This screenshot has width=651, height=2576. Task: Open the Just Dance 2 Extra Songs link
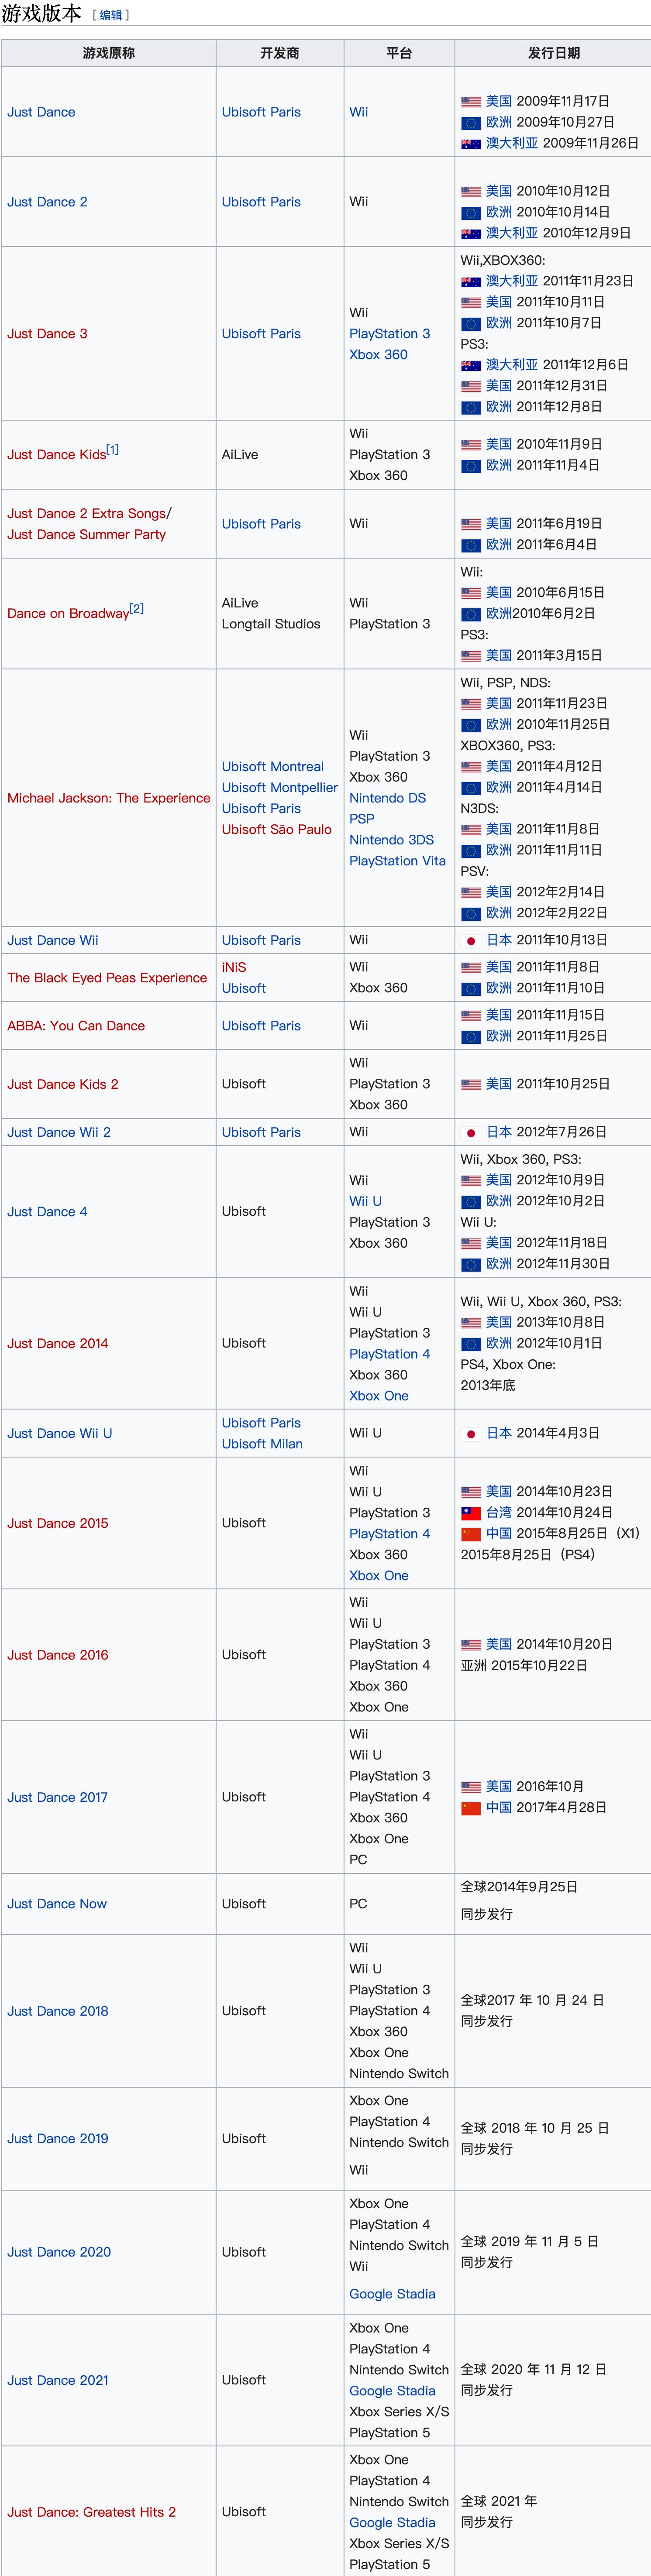(x=87, y=514)
